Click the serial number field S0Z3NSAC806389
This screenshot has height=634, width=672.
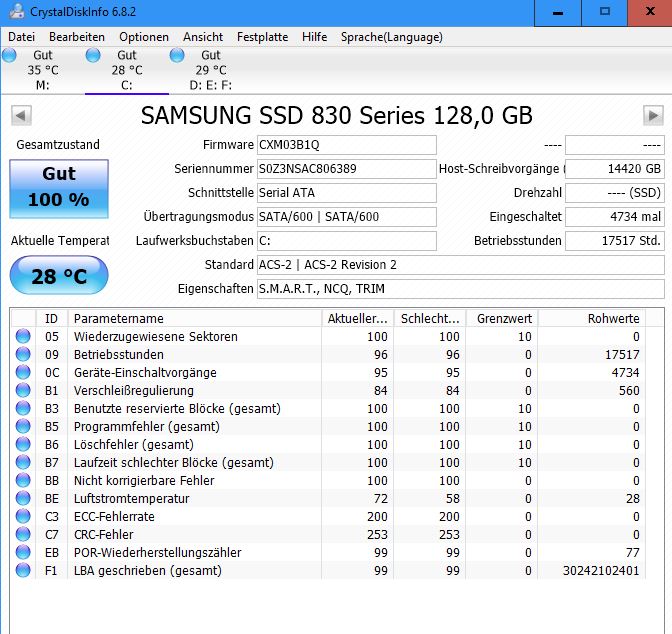(347, 169)
